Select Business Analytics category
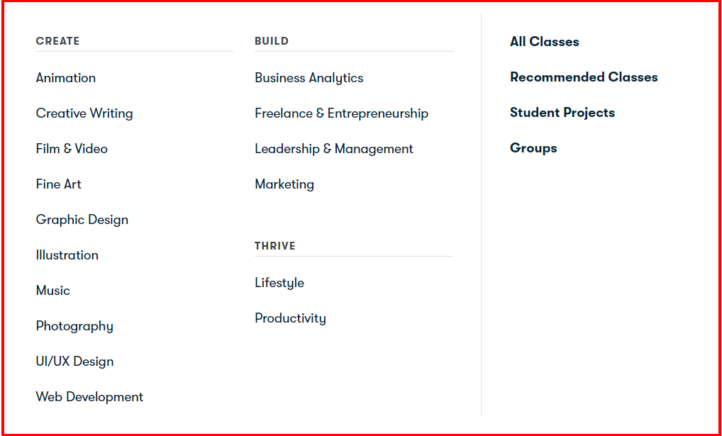Viewport: 722px width, 436px height. point(309,78)
